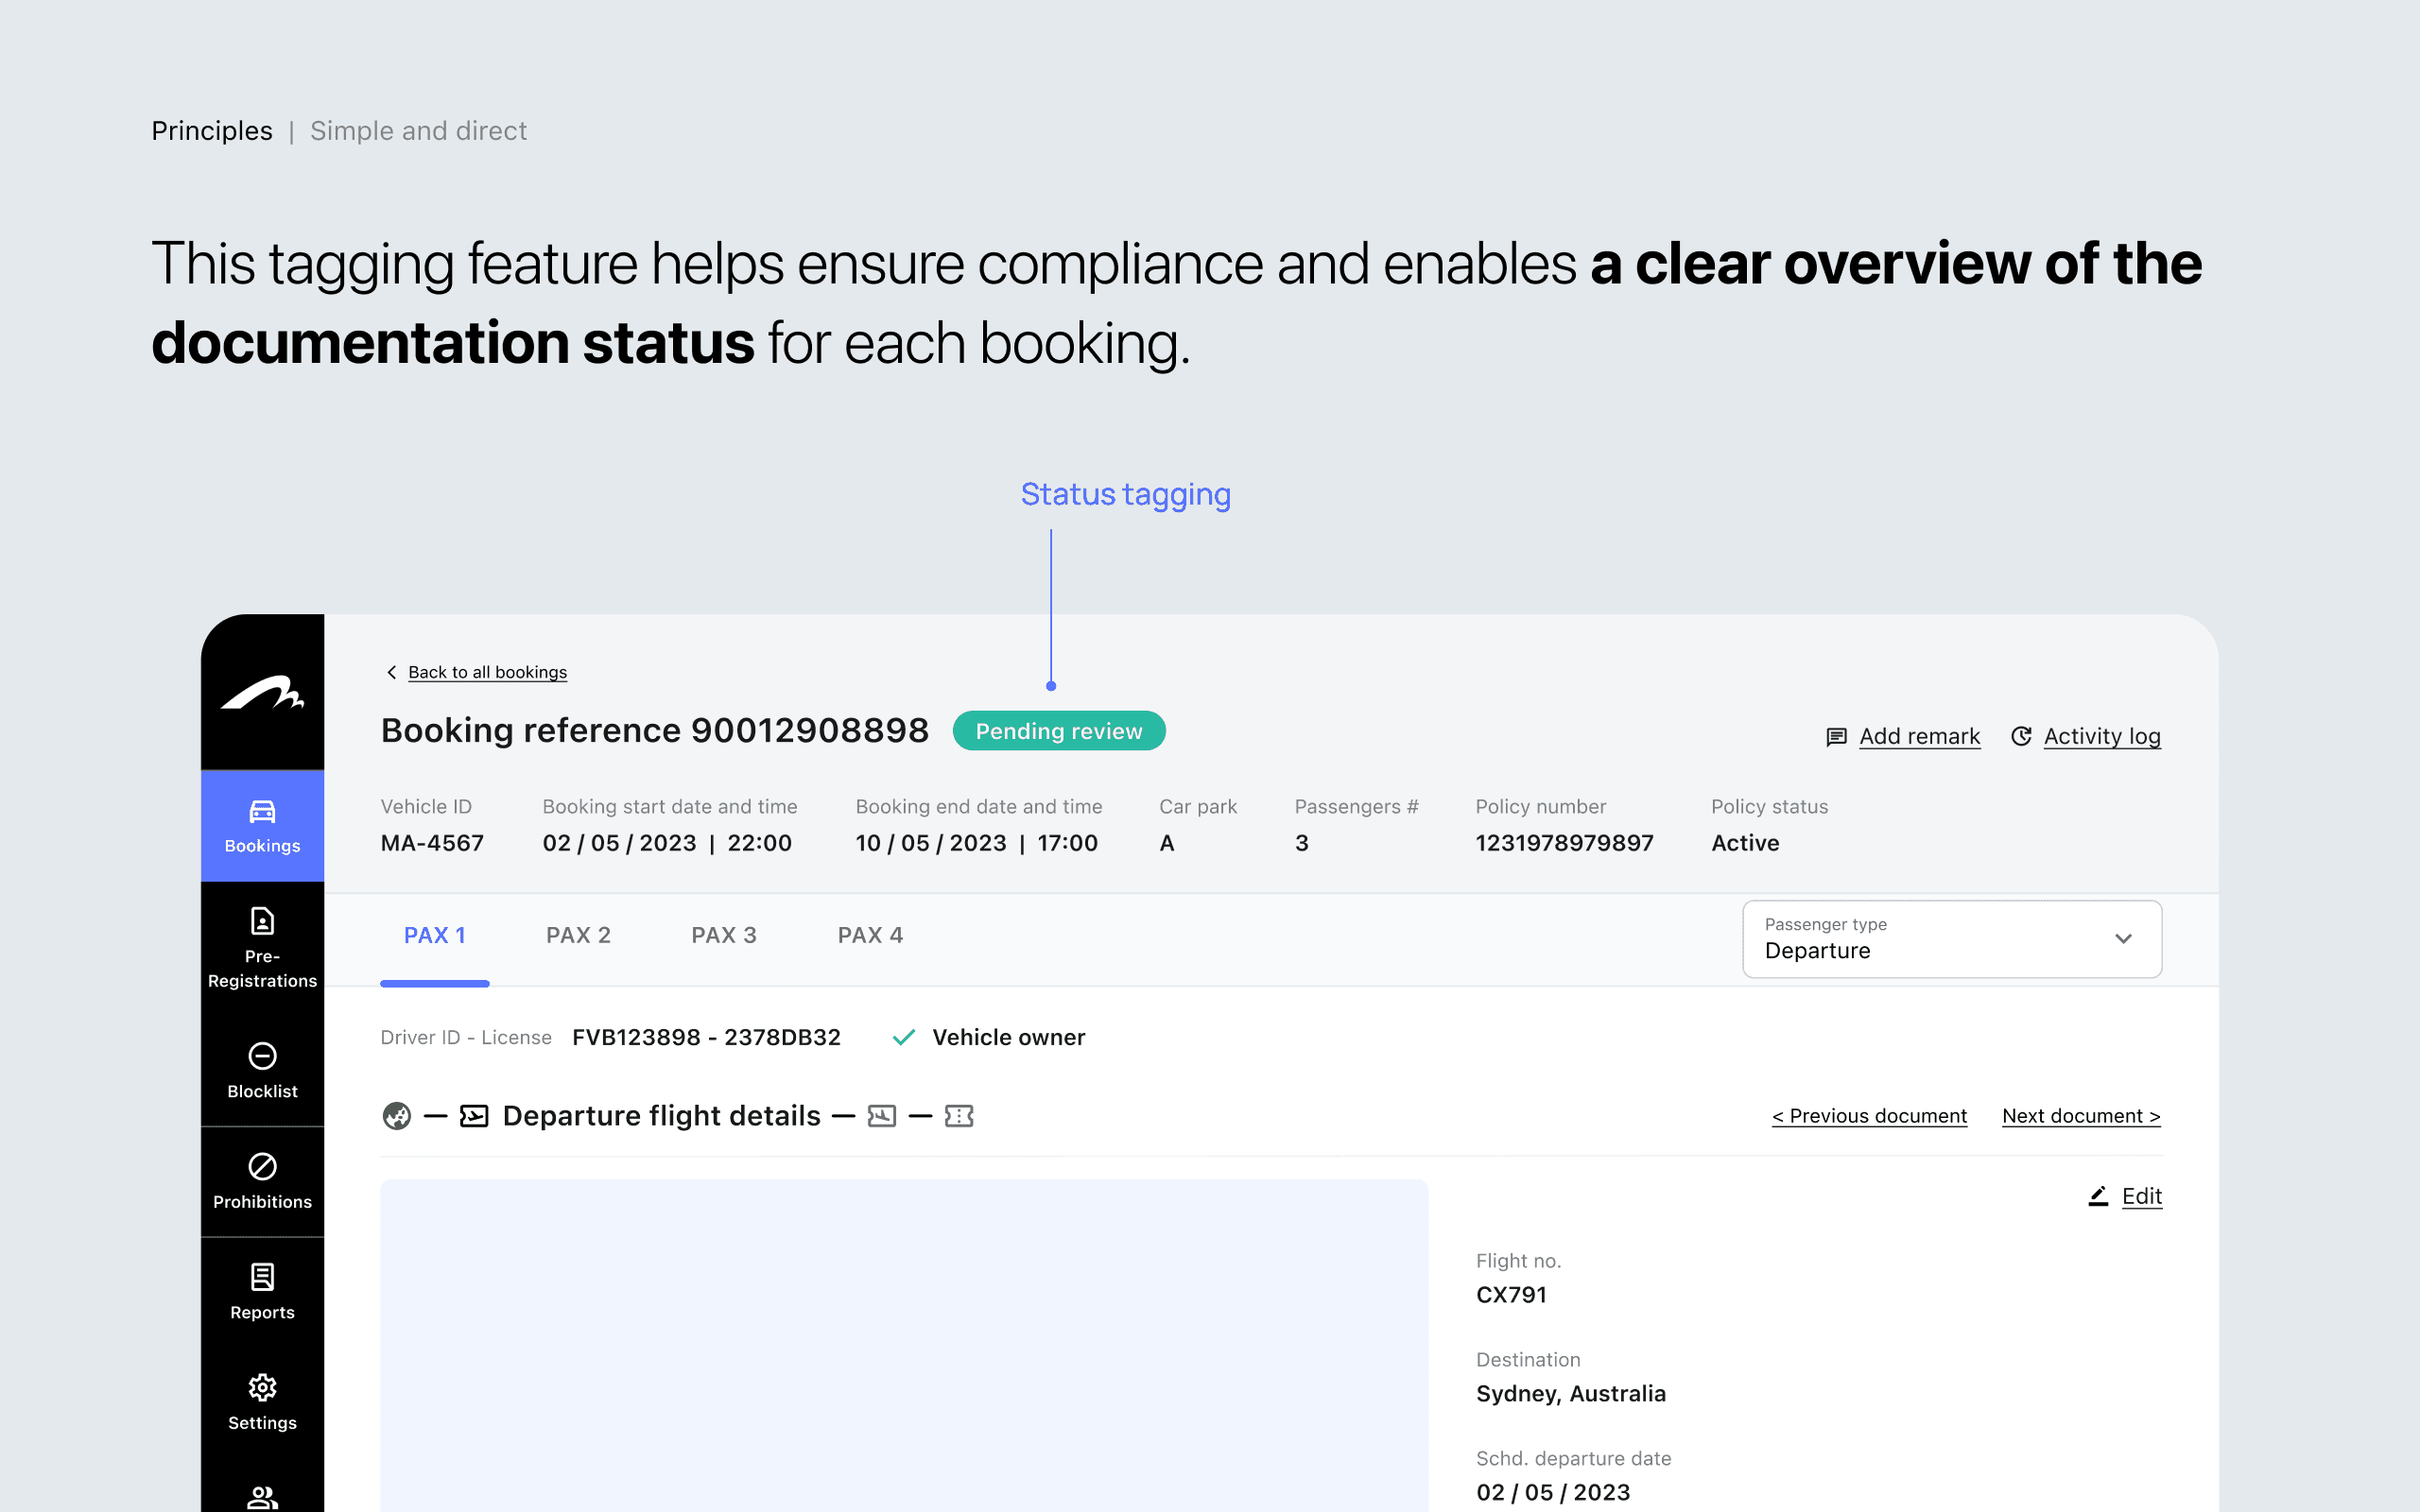The width and height of the screenshot is (2420, 1512).
Task: Open the Reports section
Action: tap(262, 1291)
